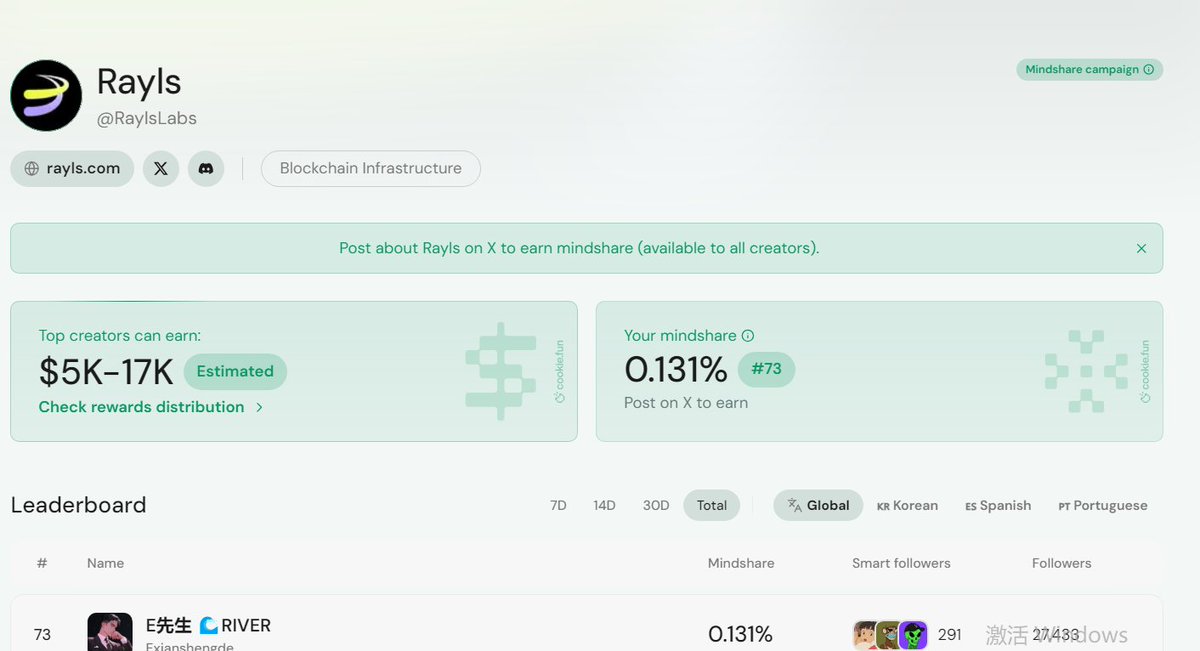Filter leaderboard by Portuguese creators
The image size is (1200, 651).
tap(1102, 505)
